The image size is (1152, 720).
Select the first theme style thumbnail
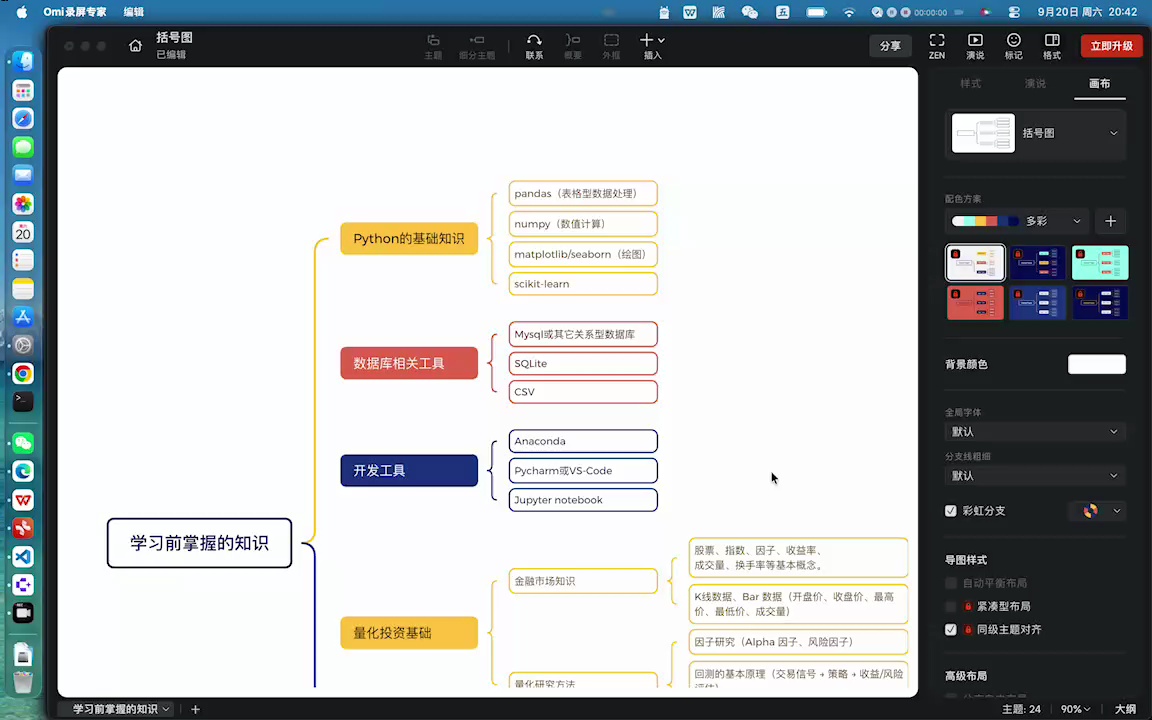(975, 262)
